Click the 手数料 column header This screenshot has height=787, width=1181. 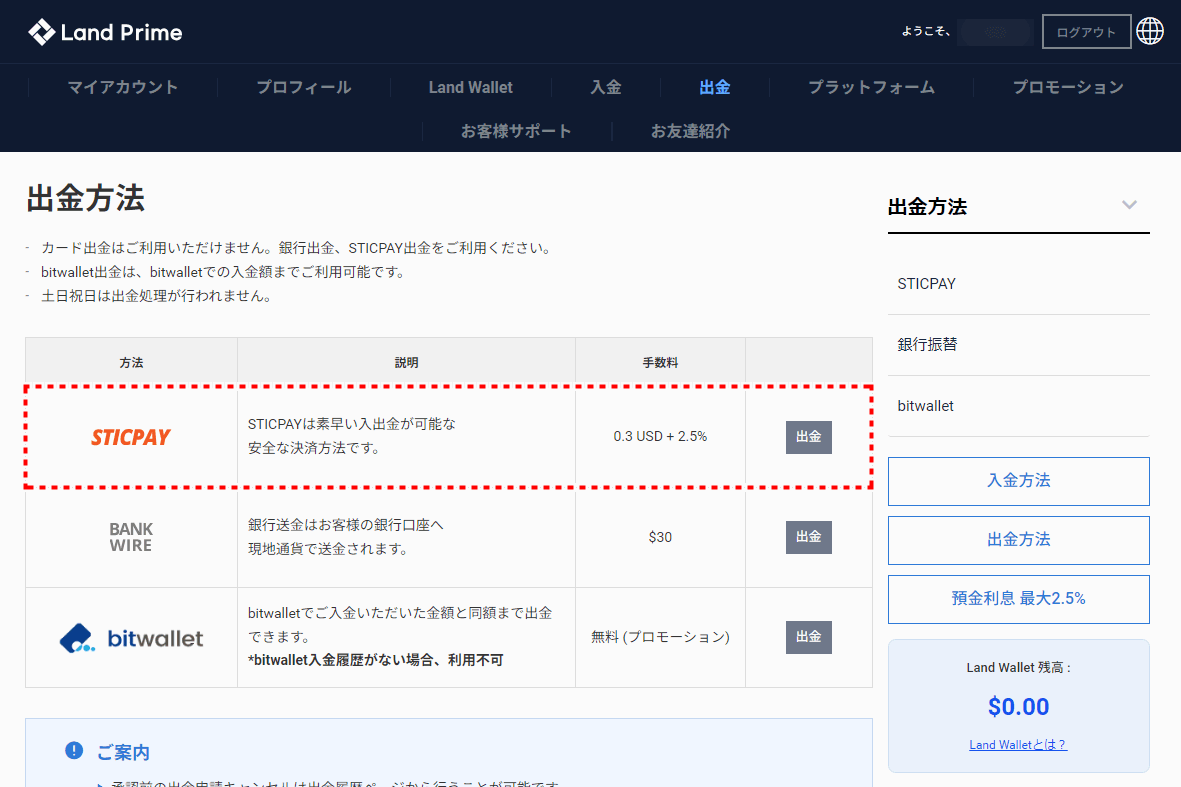660,362
